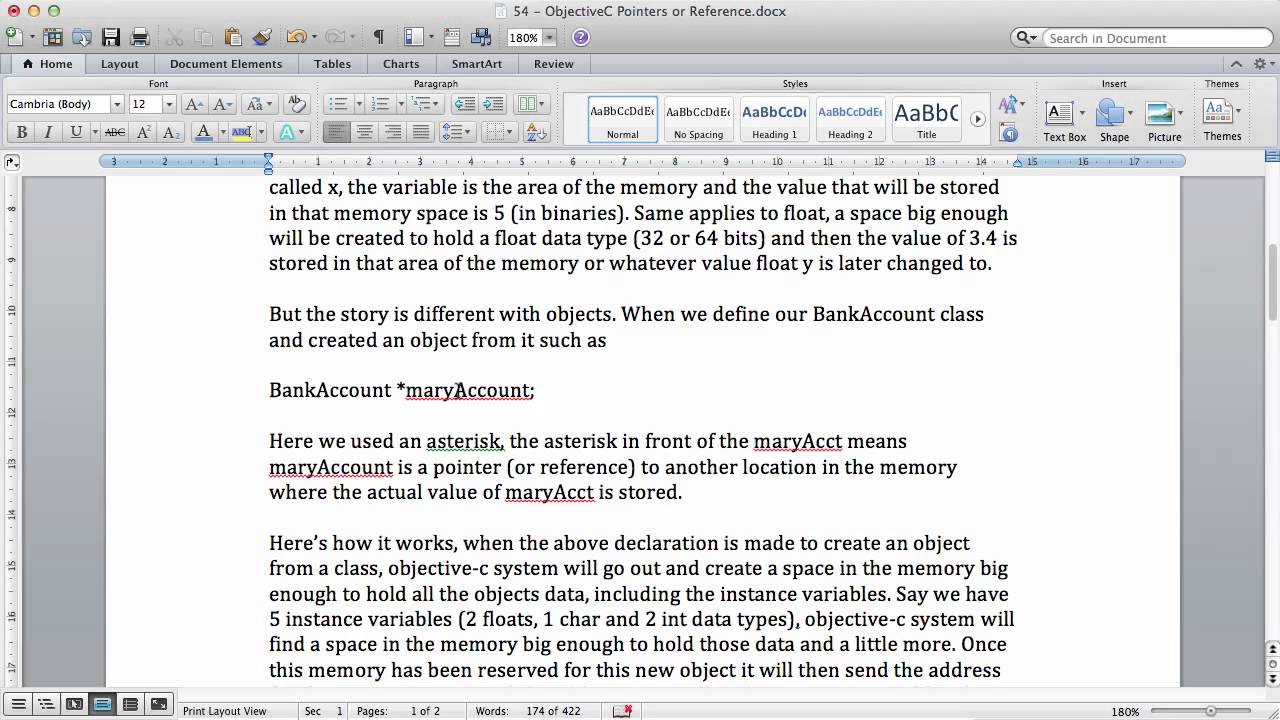
Task: Save the document with floppy icon
Action: pyautogui.click(x=111, y=37)
